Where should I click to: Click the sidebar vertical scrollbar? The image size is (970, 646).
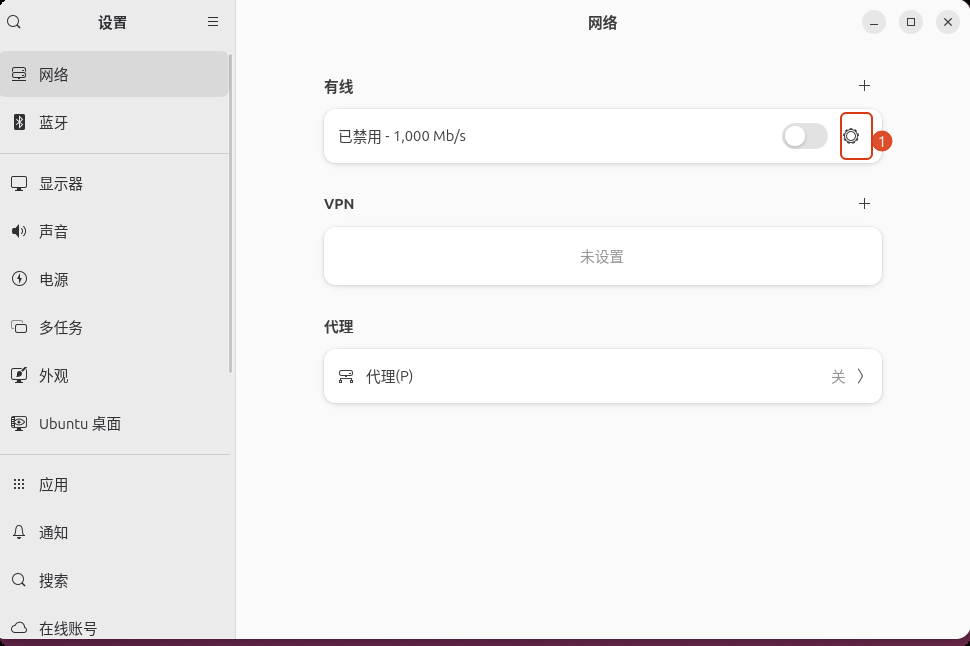[x=231, y=213]
